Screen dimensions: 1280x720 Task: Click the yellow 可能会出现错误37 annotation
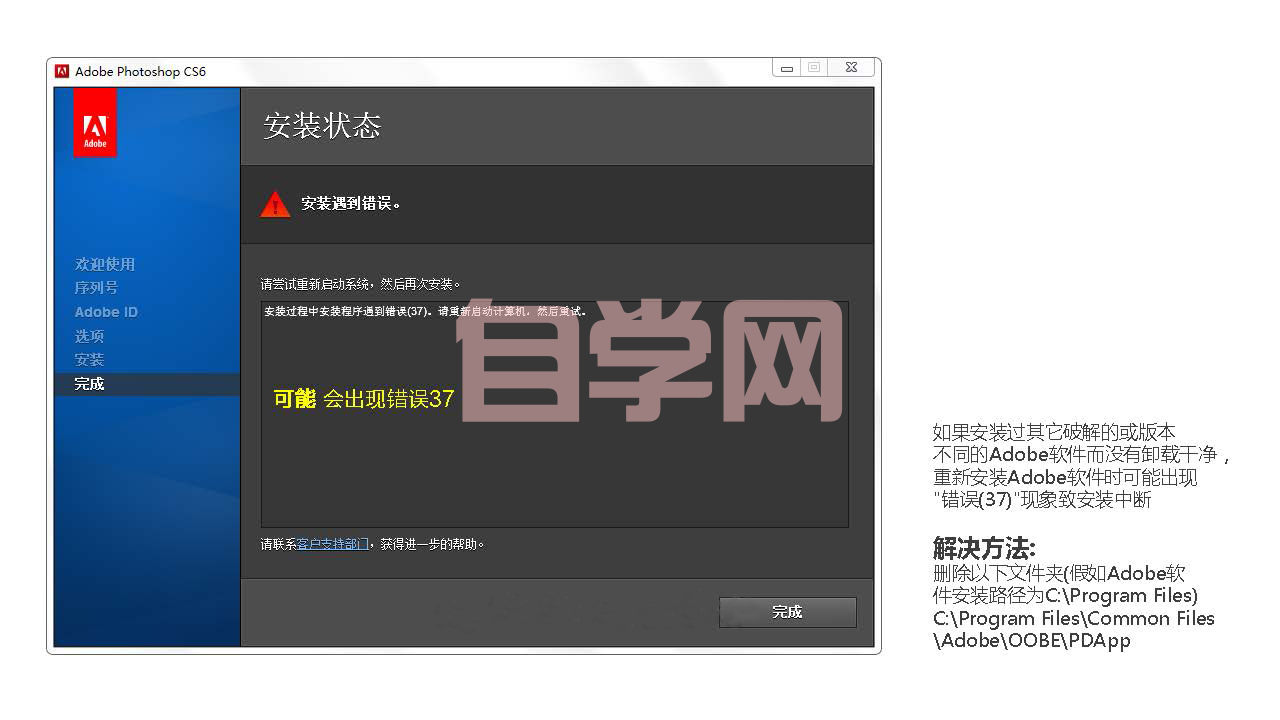click(363, 399)
